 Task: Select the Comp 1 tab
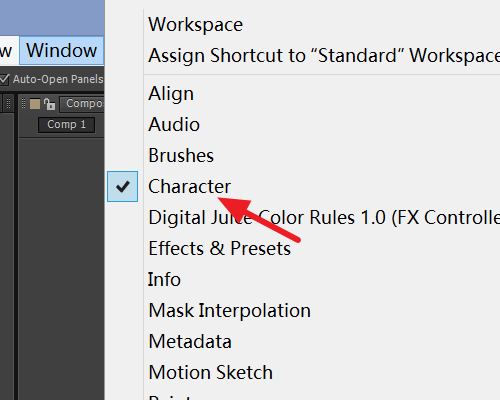(x=67, y=125)
